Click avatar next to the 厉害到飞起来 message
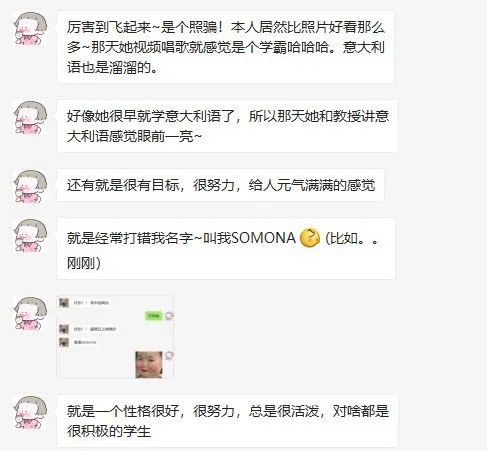The height and width of the screenshot is (451, 487). point(30,28)
